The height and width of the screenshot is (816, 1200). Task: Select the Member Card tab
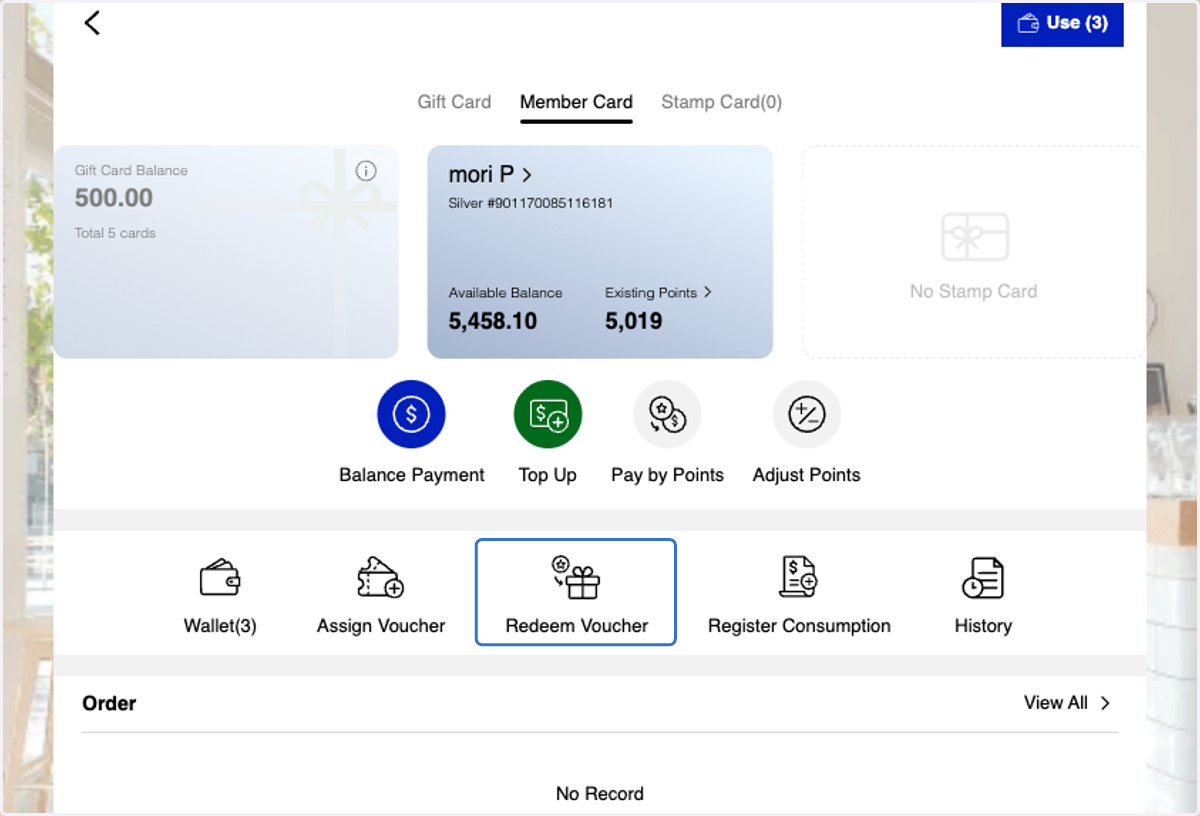(576, 102)
